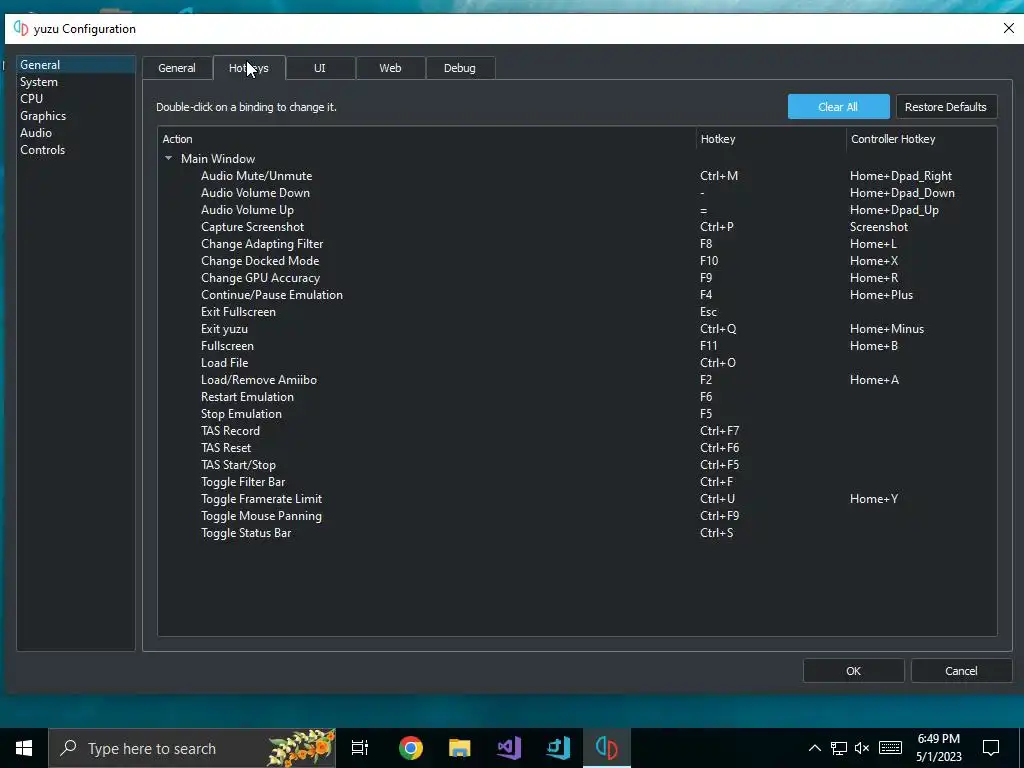The height and width of the screenshot is (768, 1024).
Task: Close the yuzu Configuration window
Action: click(x=1008, y=29)
